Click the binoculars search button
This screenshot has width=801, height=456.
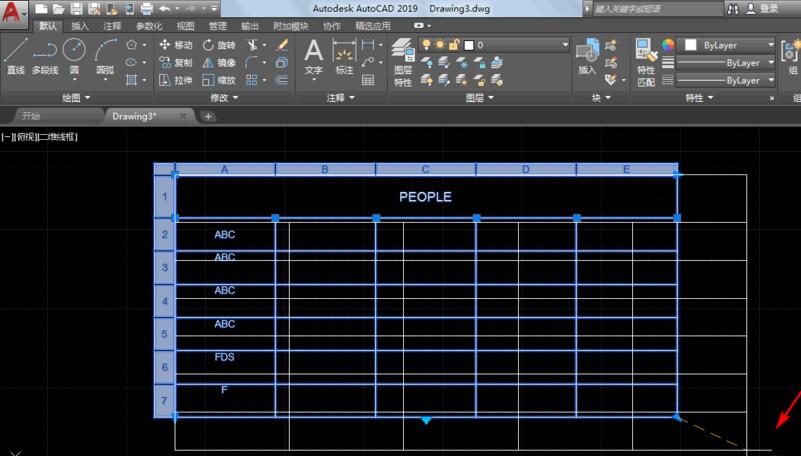733,9
